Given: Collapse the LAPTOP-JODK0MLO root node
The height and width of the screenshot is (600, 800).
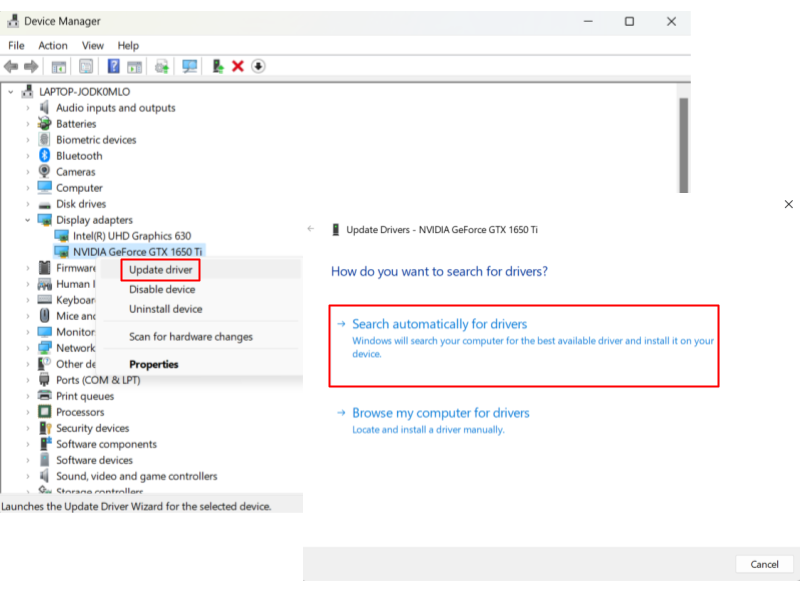Looking at the screenshot, I should [11, 92].
